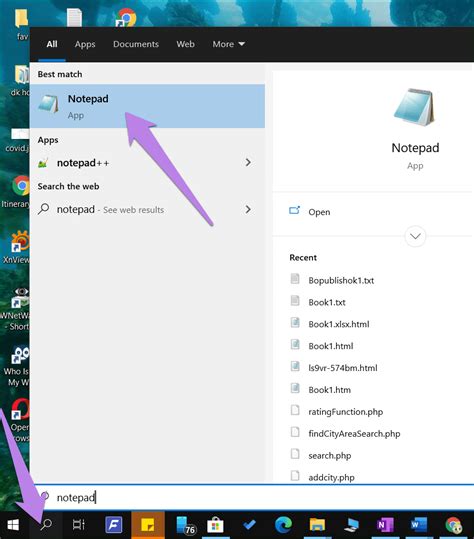The height and width of the screenshot is (539, 474).
Task: Switch to the Apps search tab
Action: coord(85,44)
